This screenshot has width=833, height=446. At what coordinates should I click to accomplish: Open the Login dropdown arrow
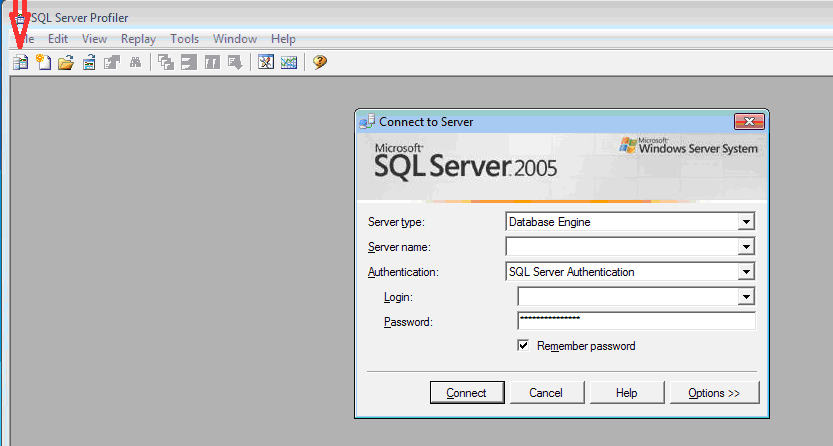pyautogui.click(x=746, y=297)
